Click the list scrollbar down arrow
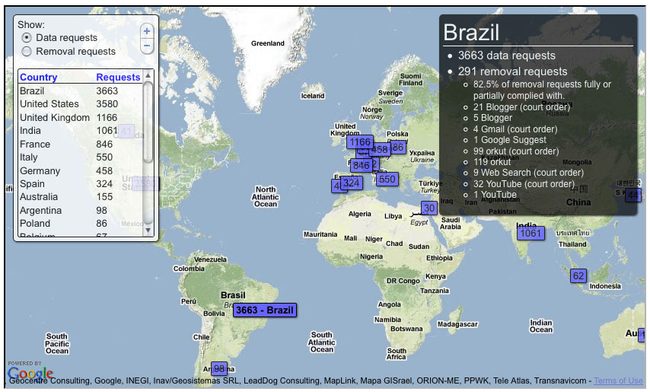Viewport: 650px width, 392px height. (148, 230)
